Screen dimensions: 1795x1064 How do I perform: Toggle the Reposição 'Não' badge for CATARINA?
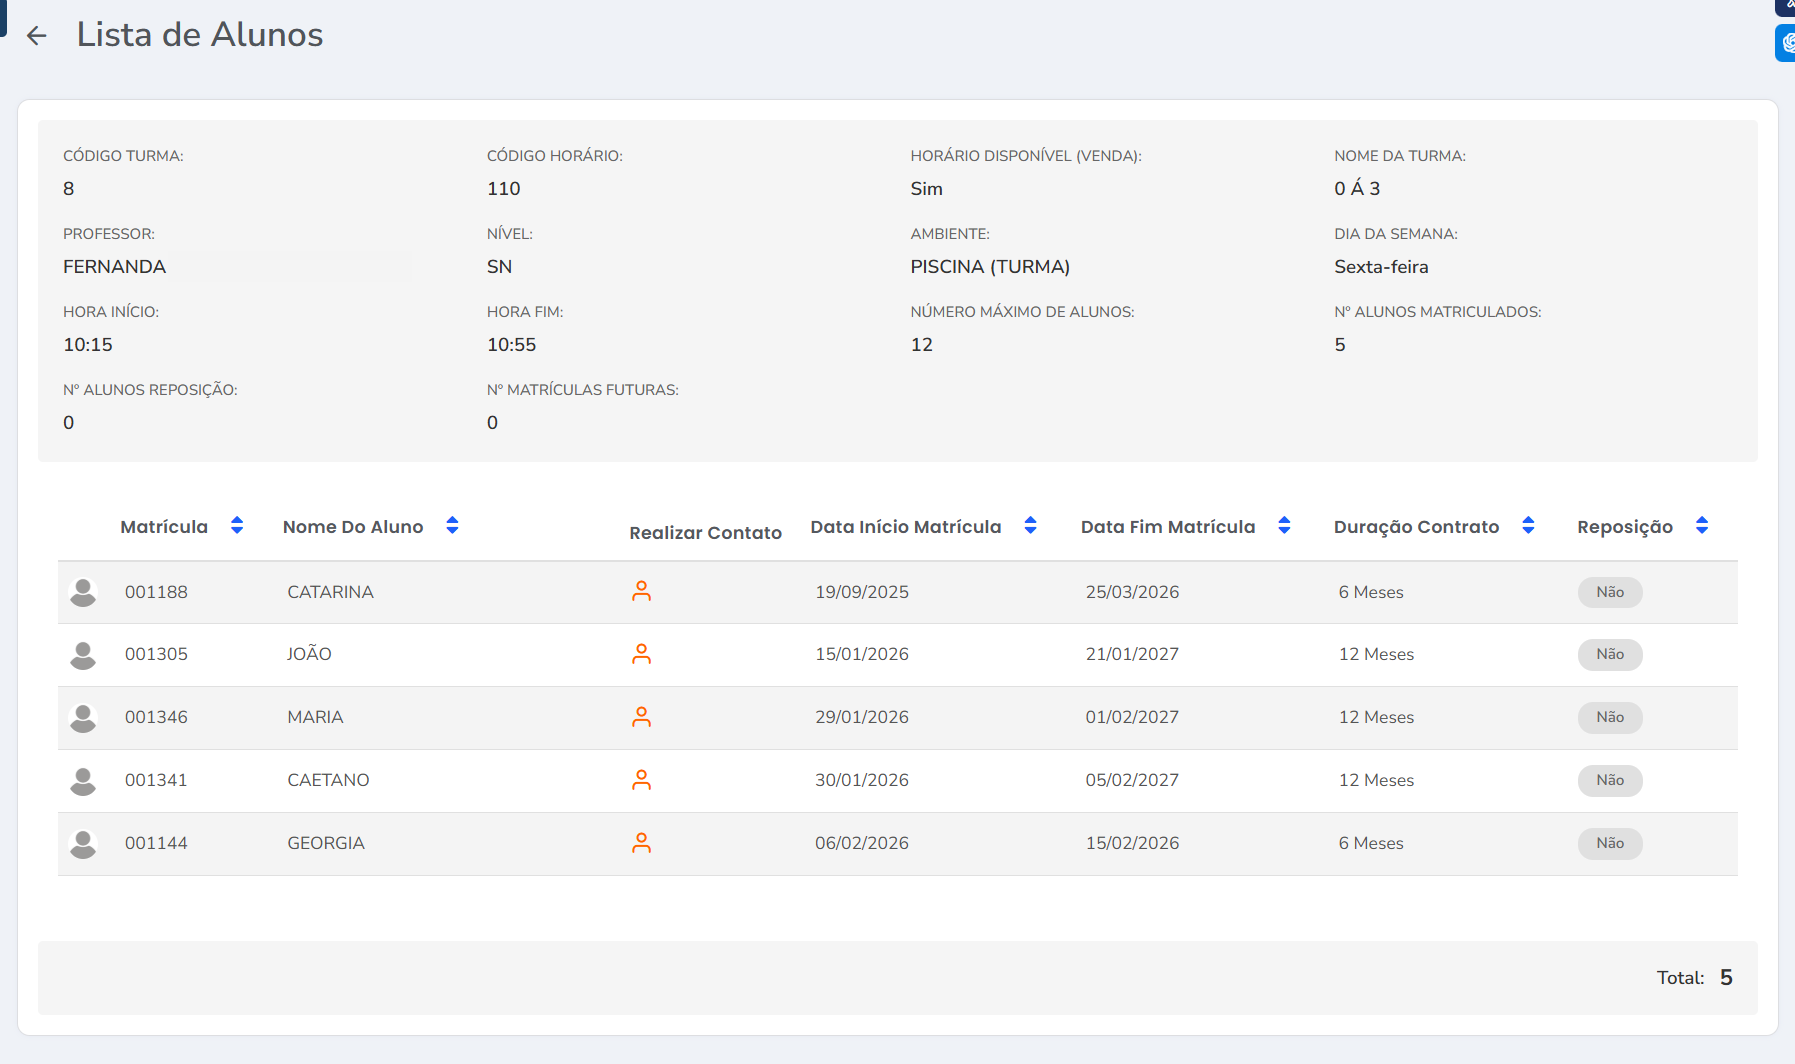pos(1609,592)
